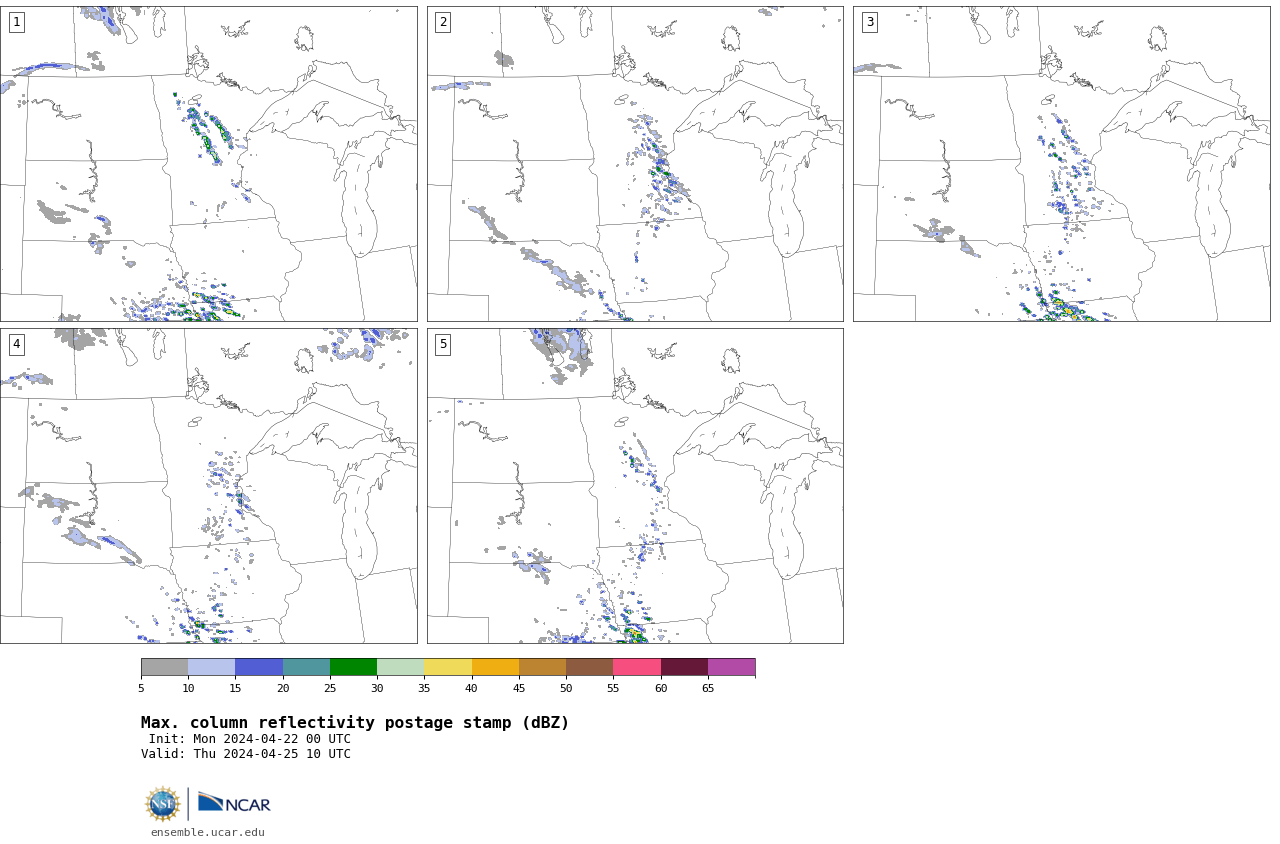Click the colorbar tick label 50

click(x=566, y=688)
